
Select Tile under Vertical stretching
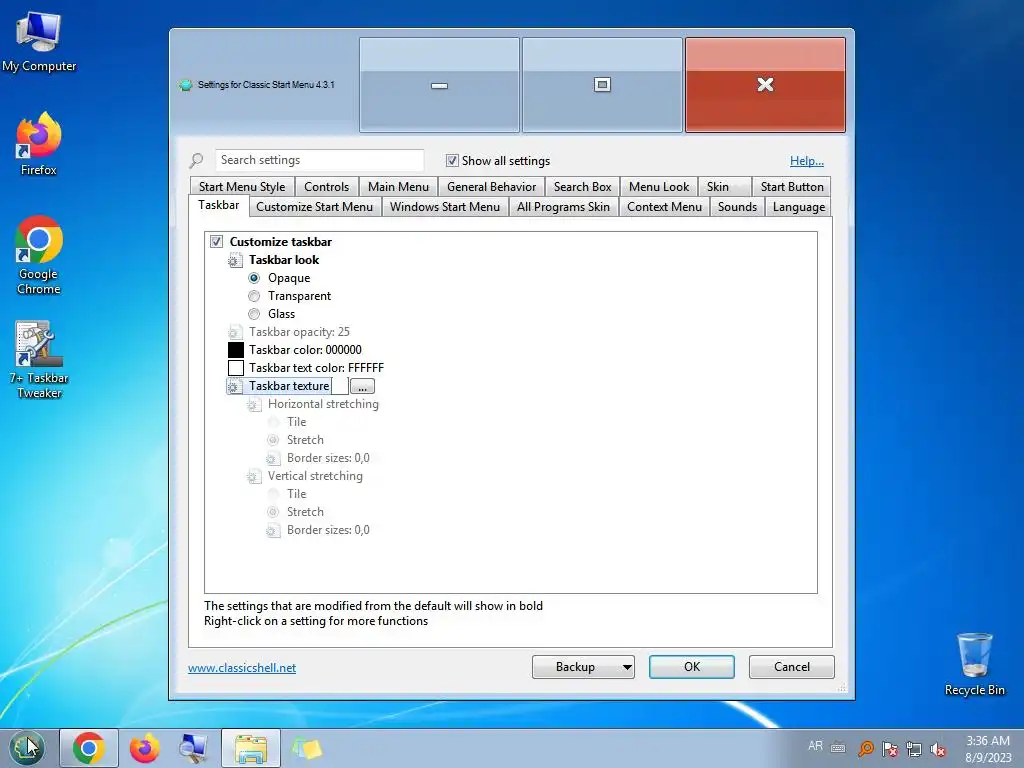[274, 494]
